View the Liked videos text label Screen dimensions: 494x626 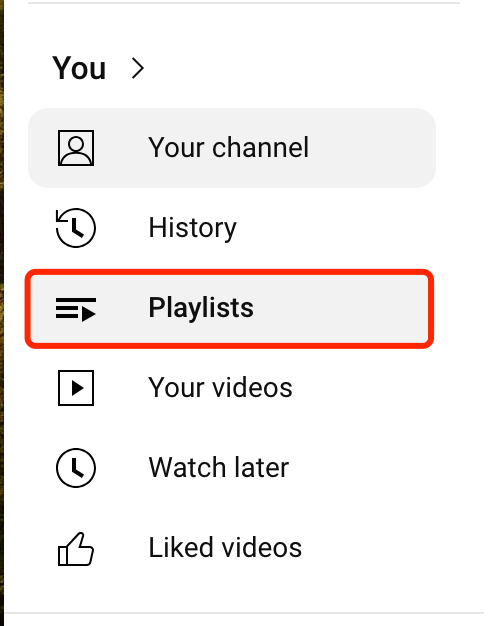tap(225, 547)
